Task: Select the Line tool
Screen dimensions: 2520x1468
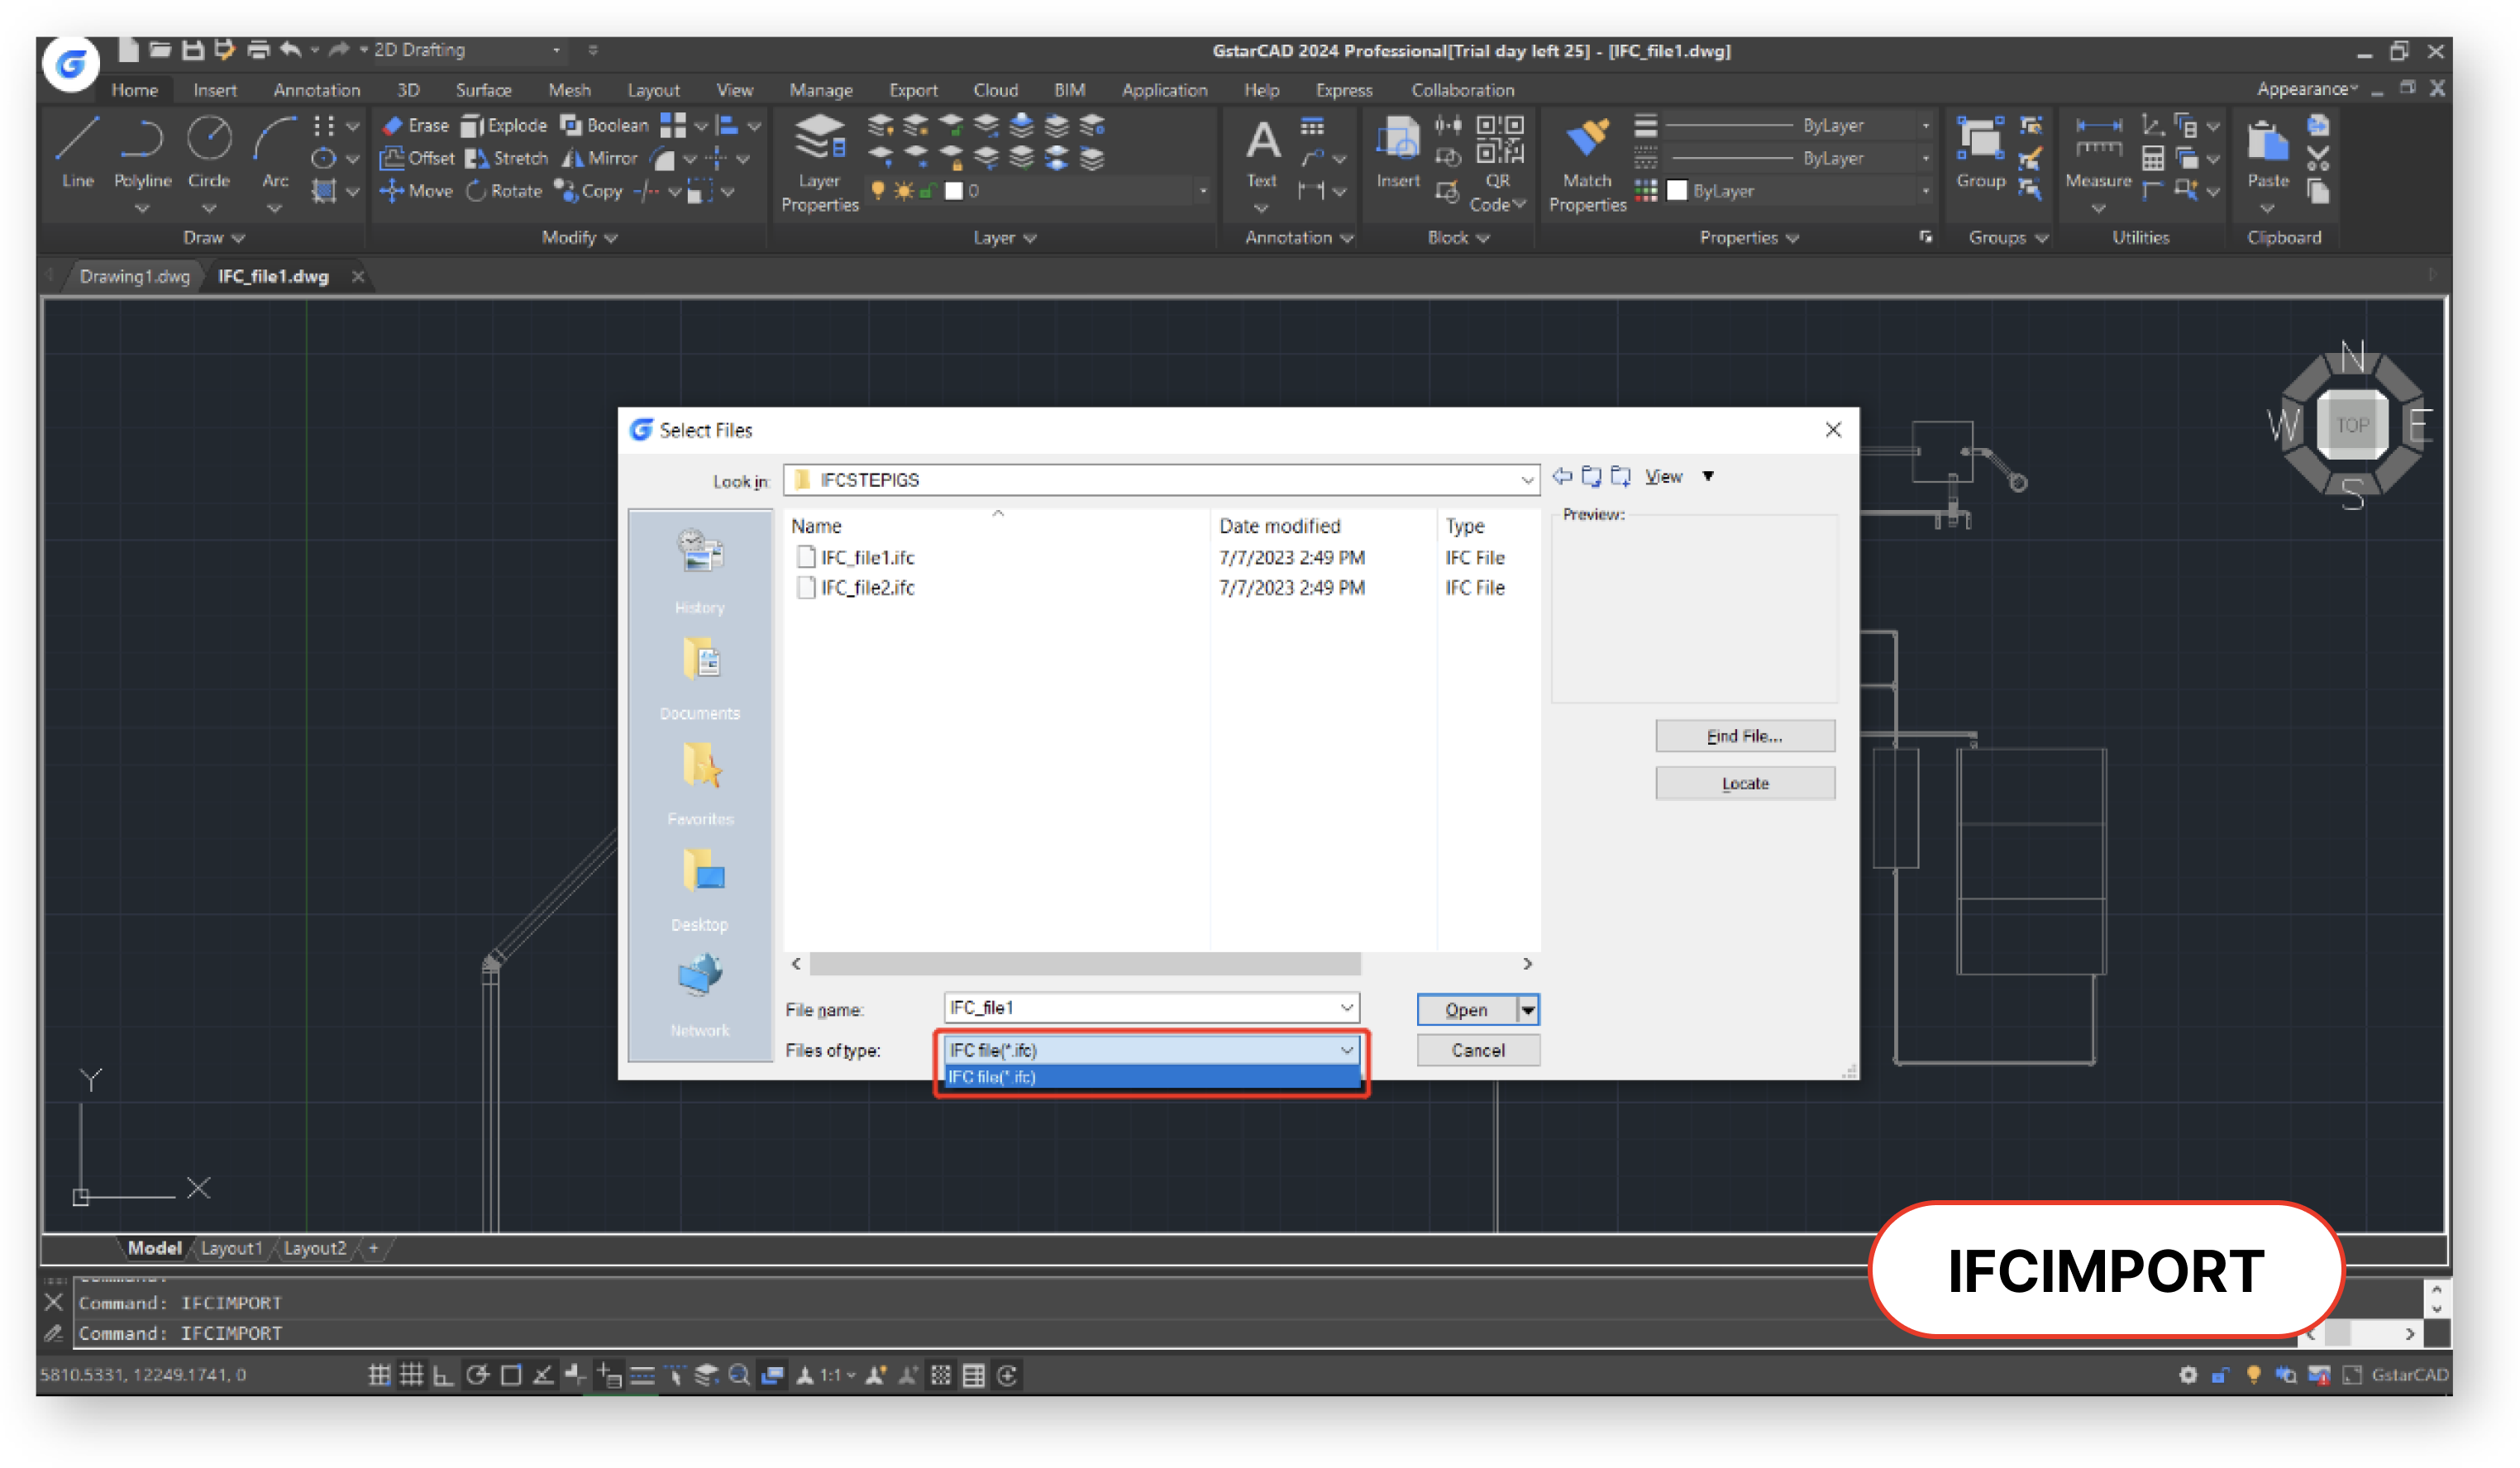Action: pyautogui.click(x=78, y=151)
